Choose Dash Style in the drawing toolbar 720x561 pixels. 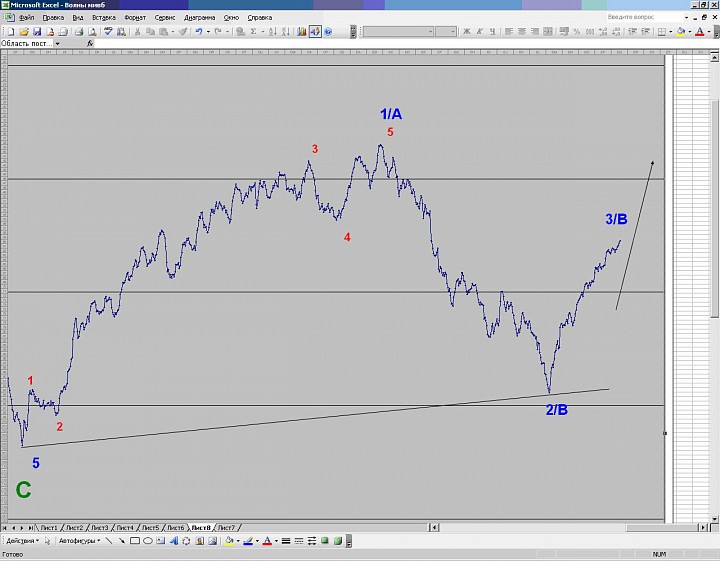point(298,541)
